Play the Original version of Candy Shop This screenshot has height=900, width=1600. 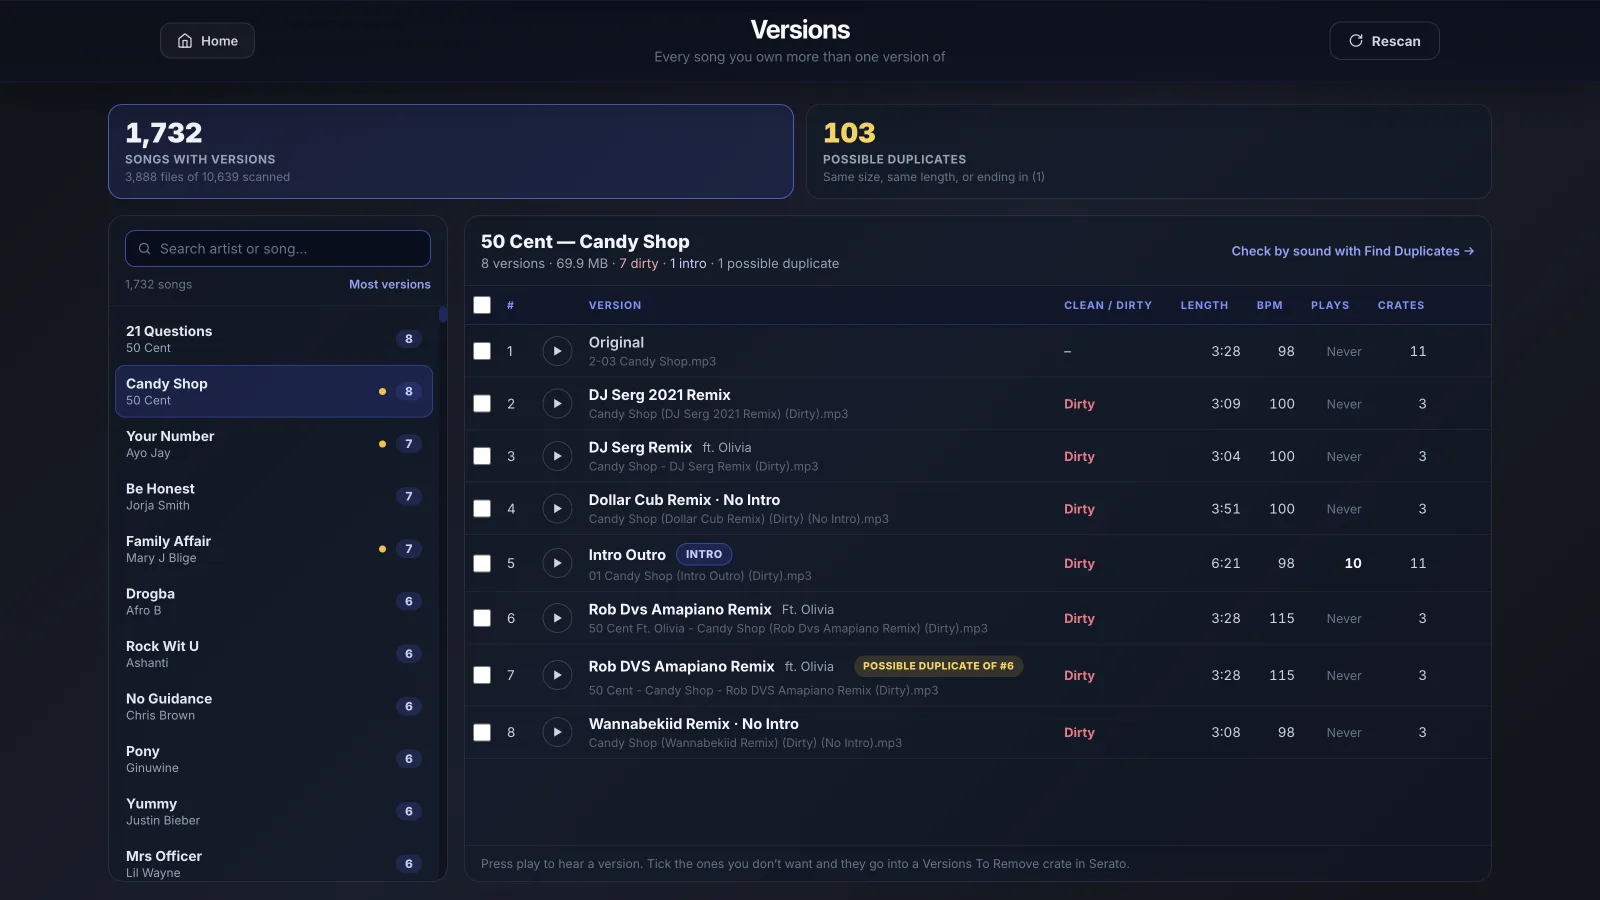tap(557, 351)
